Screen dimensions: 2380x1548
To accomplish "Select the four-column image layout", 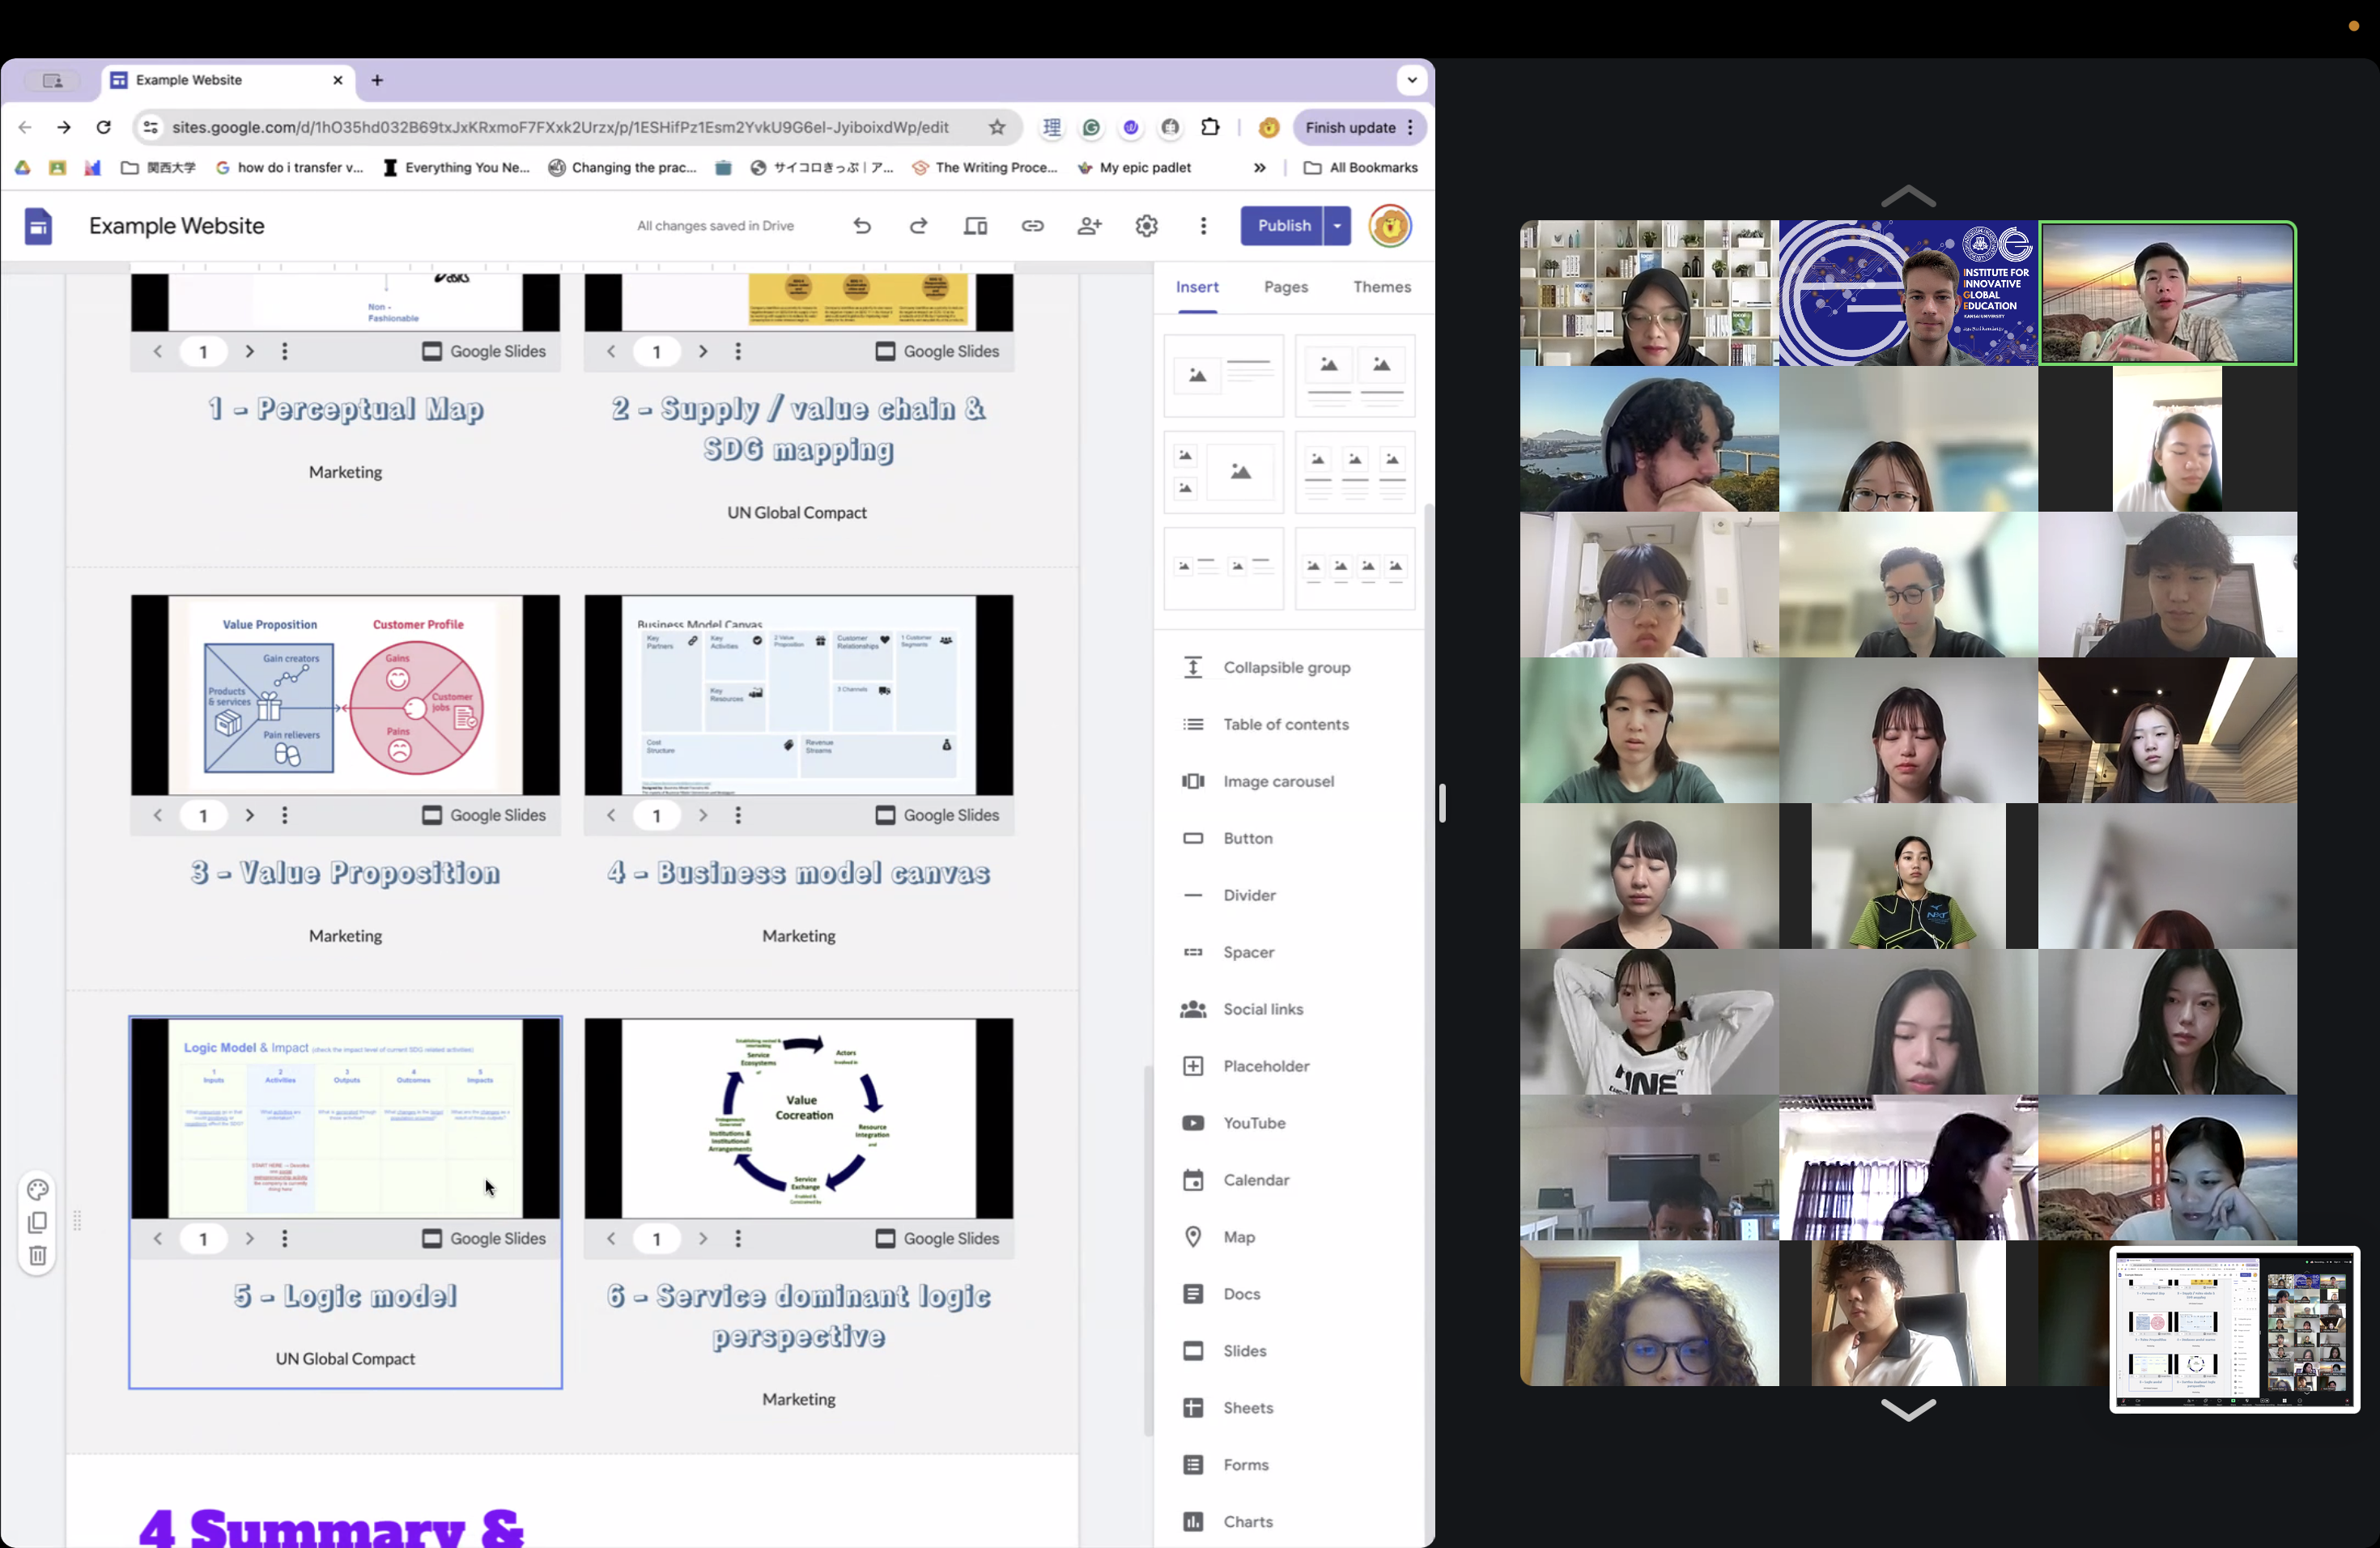I will [1354, 569].
